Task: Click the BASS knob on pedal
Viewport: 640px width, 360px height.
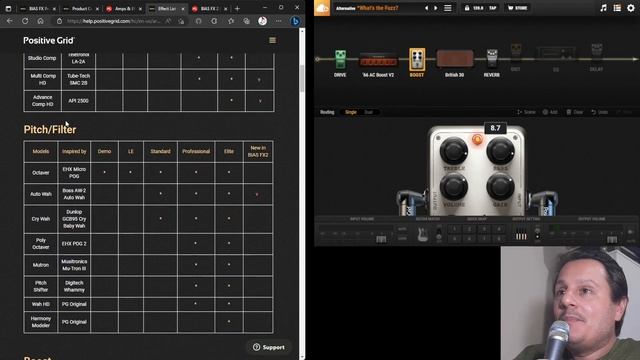Action: [x=500, y=151]
